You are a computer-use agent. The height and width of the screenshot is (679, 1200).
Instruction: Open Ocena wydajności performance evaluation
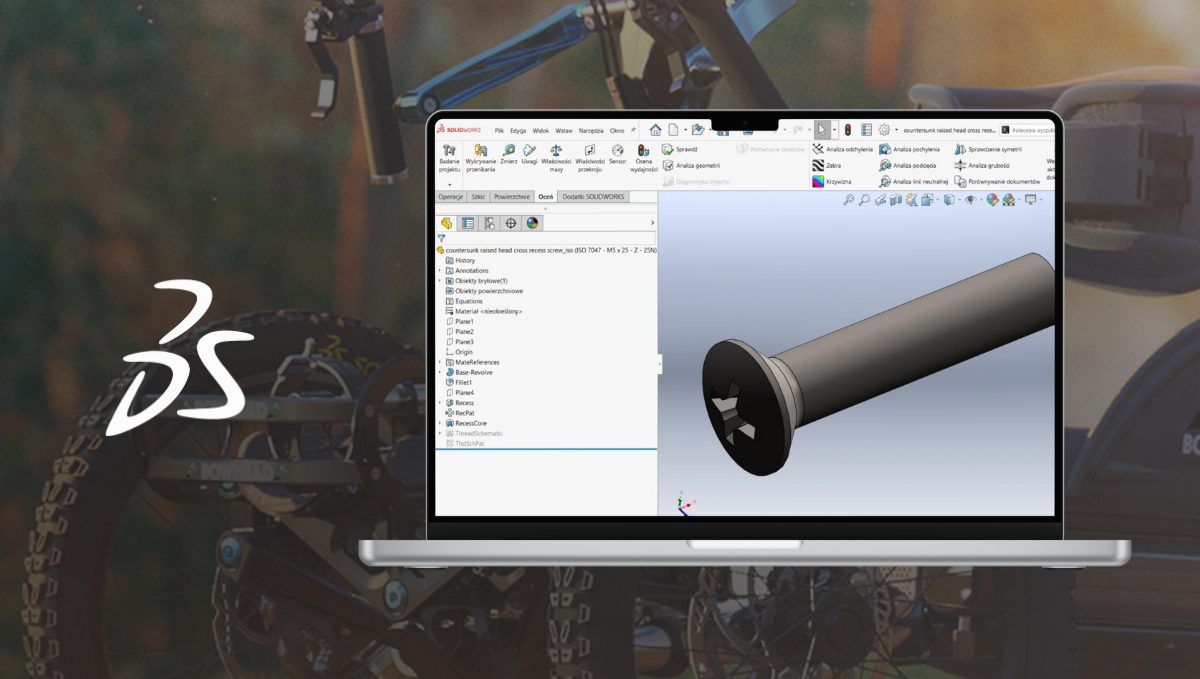[x=643, y=158]
